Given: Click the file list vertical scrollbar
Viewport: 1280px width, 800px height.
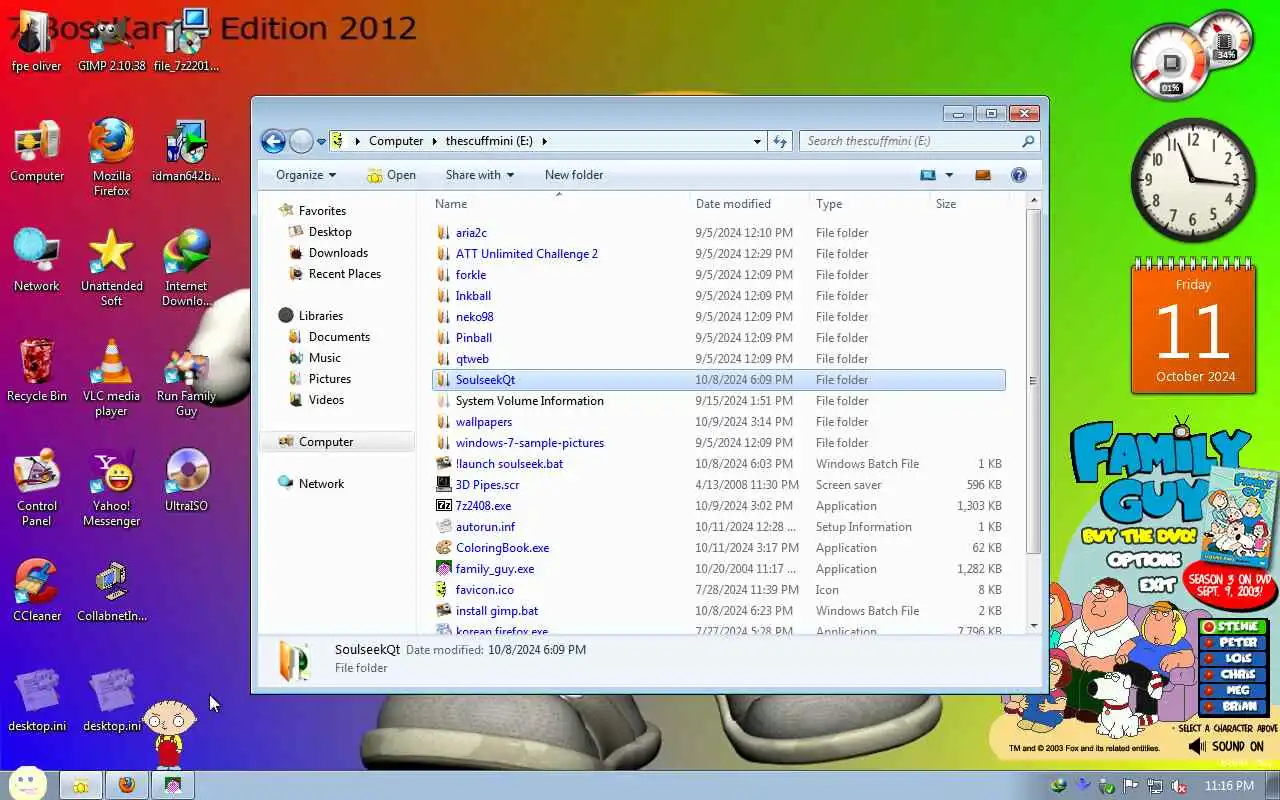Looking at the screenshot, I should 1034,380.
